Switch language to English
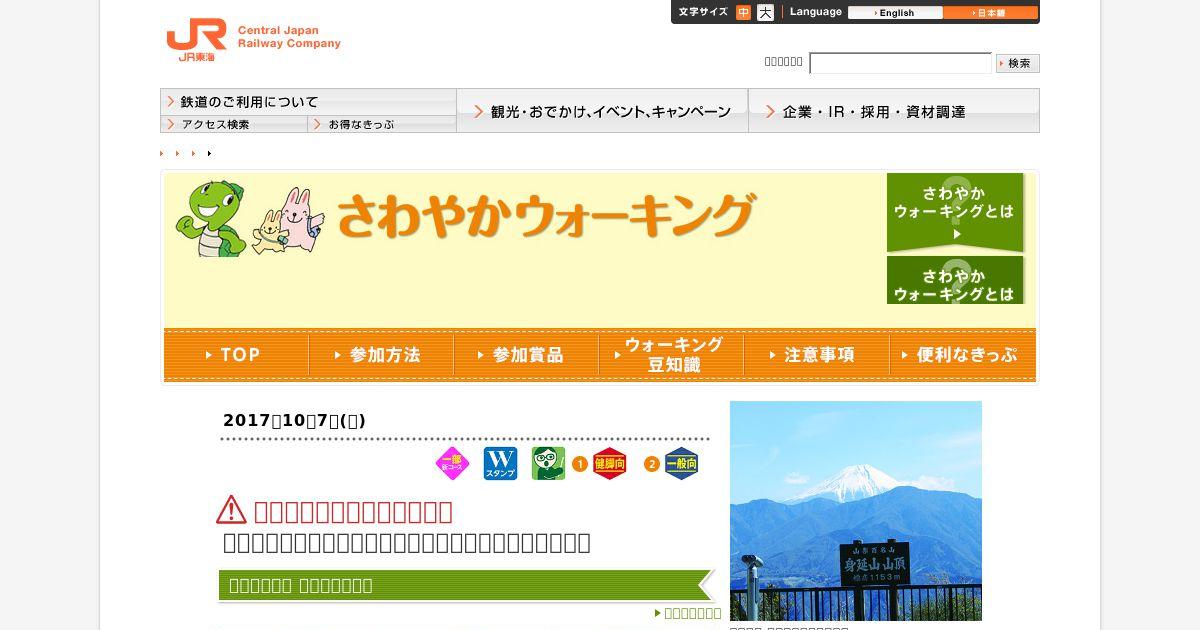The width and height of the screenshot is (1200, 630). coord(895,13)
